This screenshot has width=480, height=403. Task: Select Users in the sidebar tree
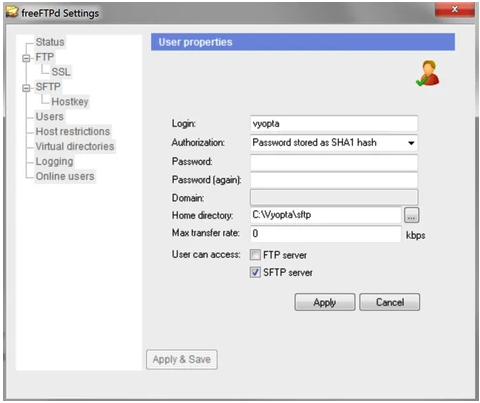click(x=49, y=116)
